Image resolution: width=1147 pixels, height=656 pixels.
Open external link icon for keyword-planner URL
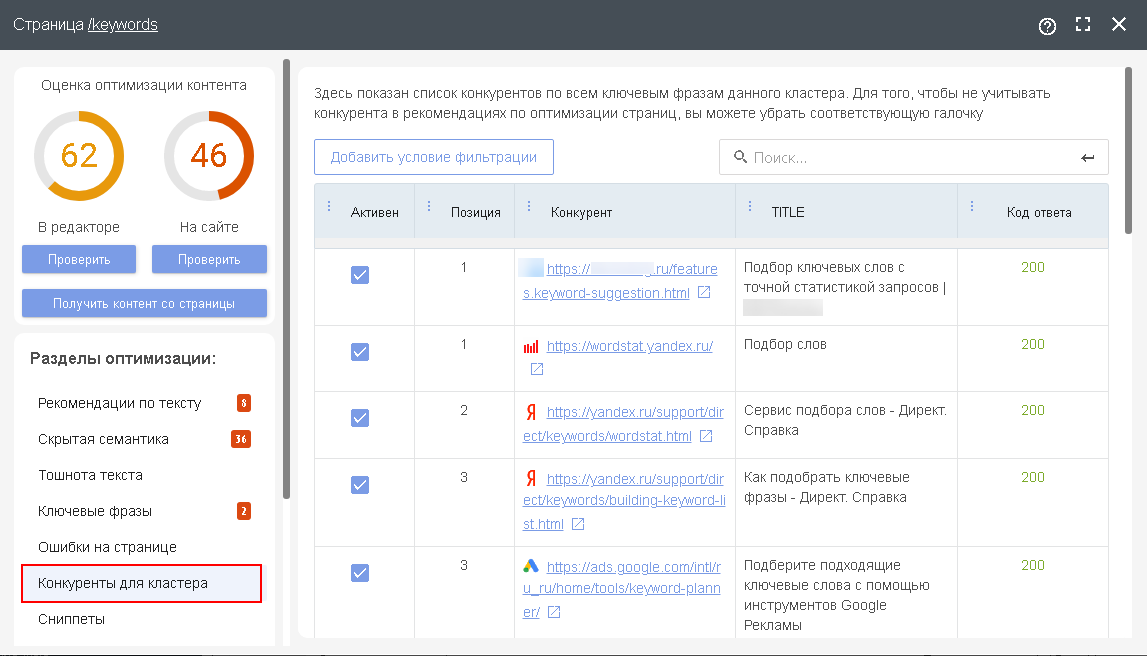pyautogui.click(x=554, y=612)
